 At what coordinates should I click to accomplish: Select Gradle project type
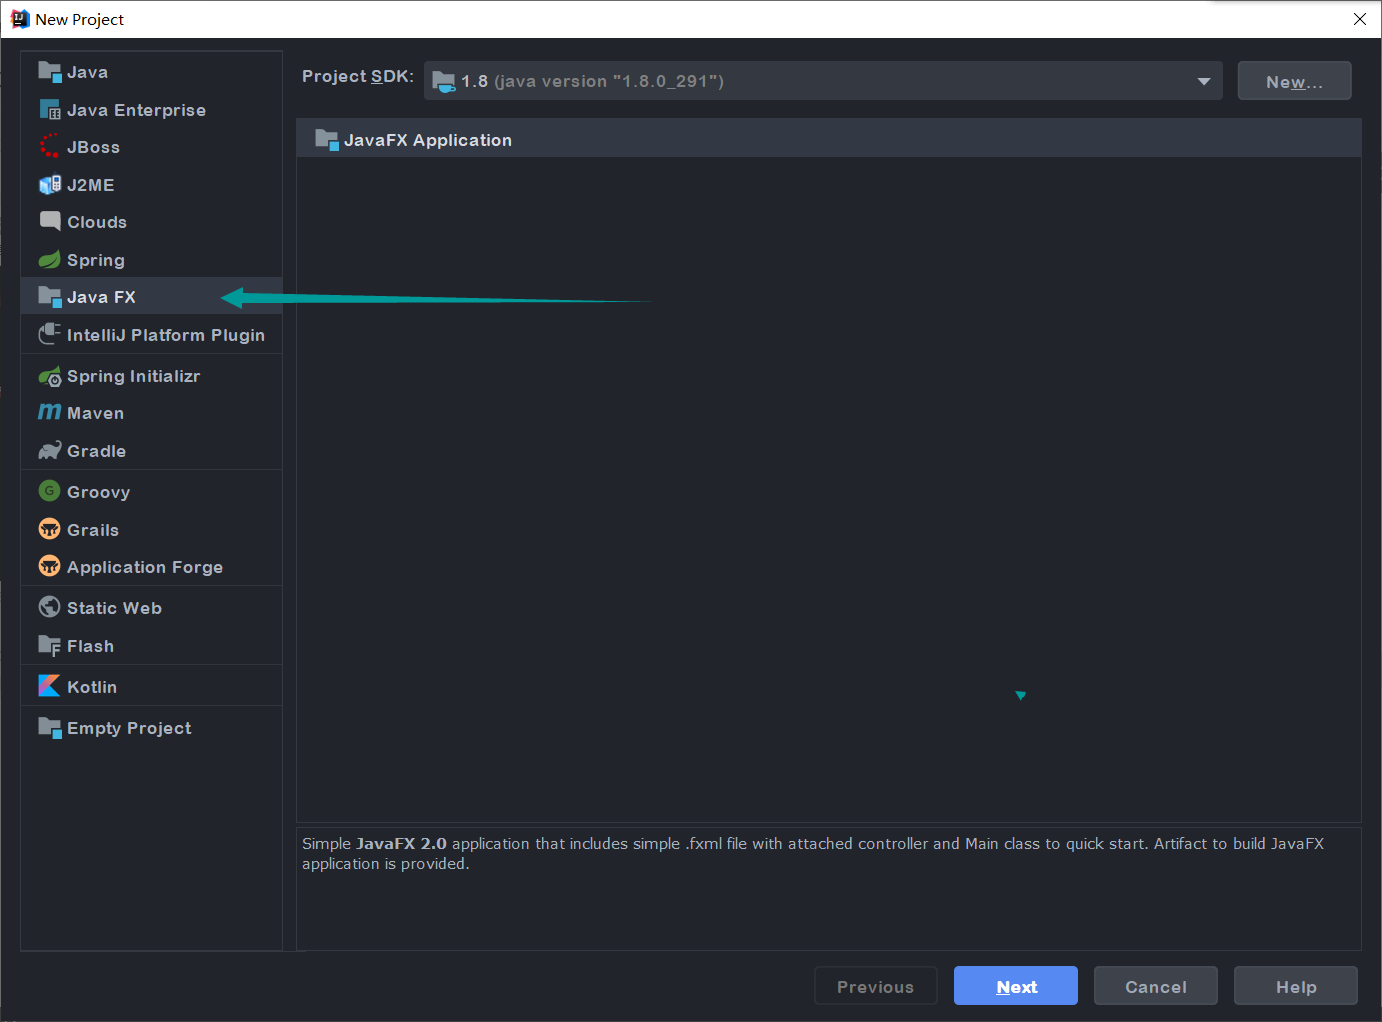151,451
